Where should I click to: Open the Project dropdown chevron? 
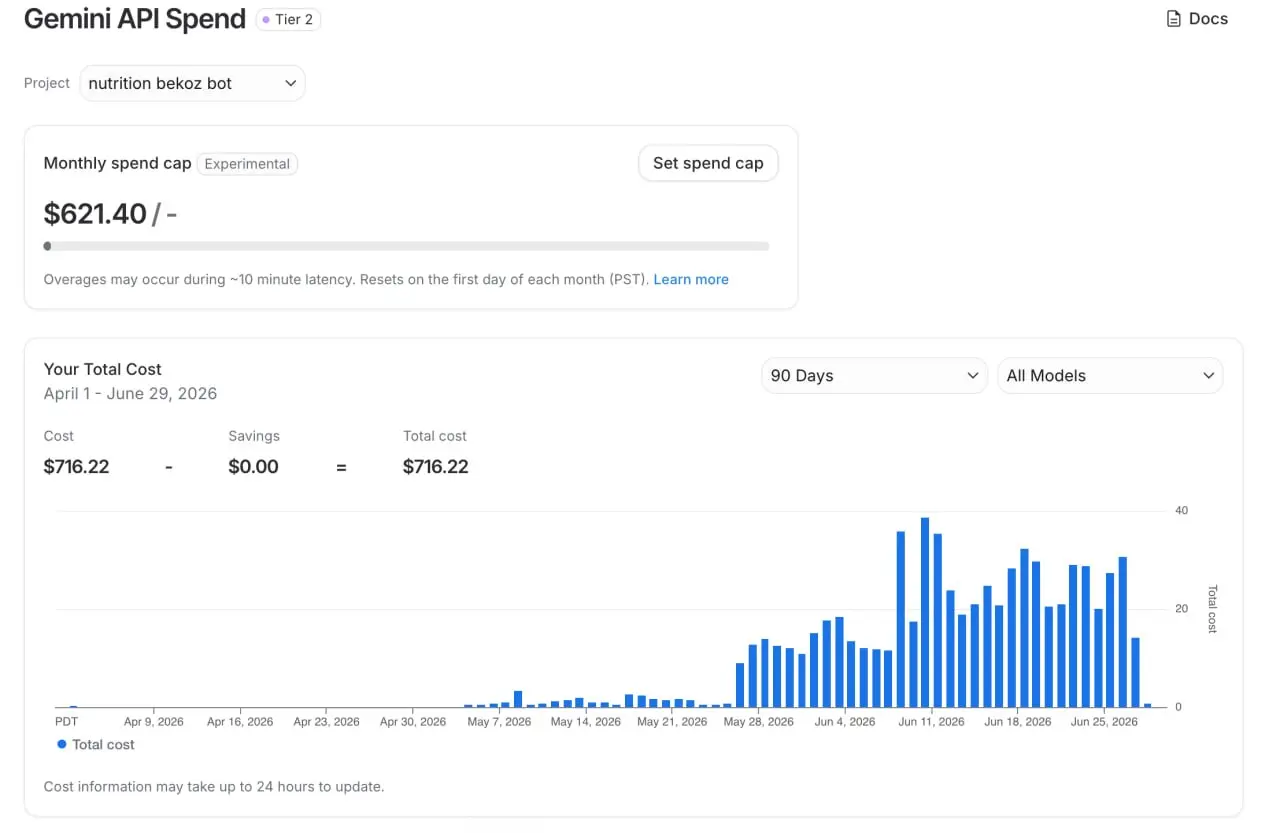click(290, 83)
